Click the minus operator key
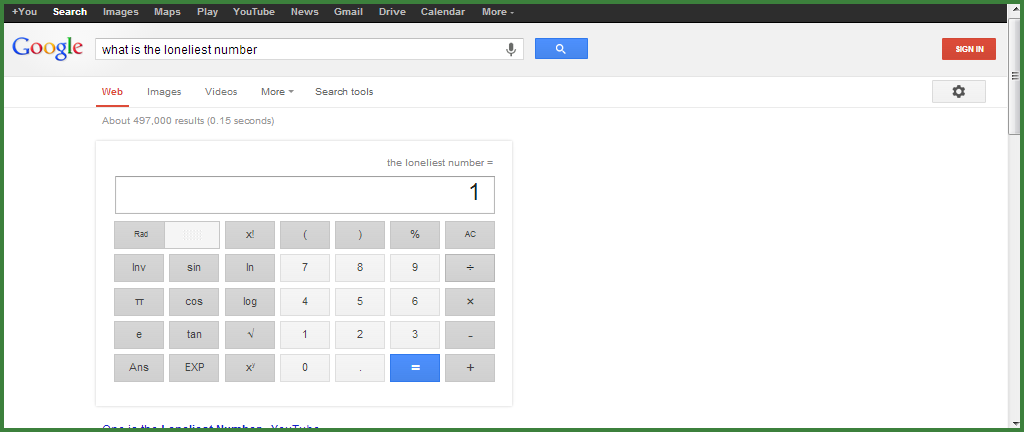This screenshot has width=1024, height=432. (x=470, y=335)
